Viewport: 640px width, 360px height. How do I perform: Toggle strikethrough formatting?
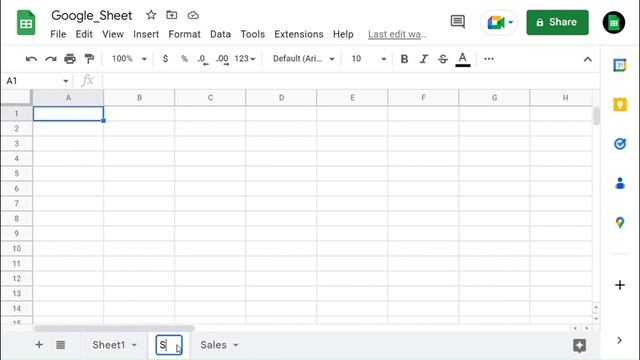tap(443, 59)
